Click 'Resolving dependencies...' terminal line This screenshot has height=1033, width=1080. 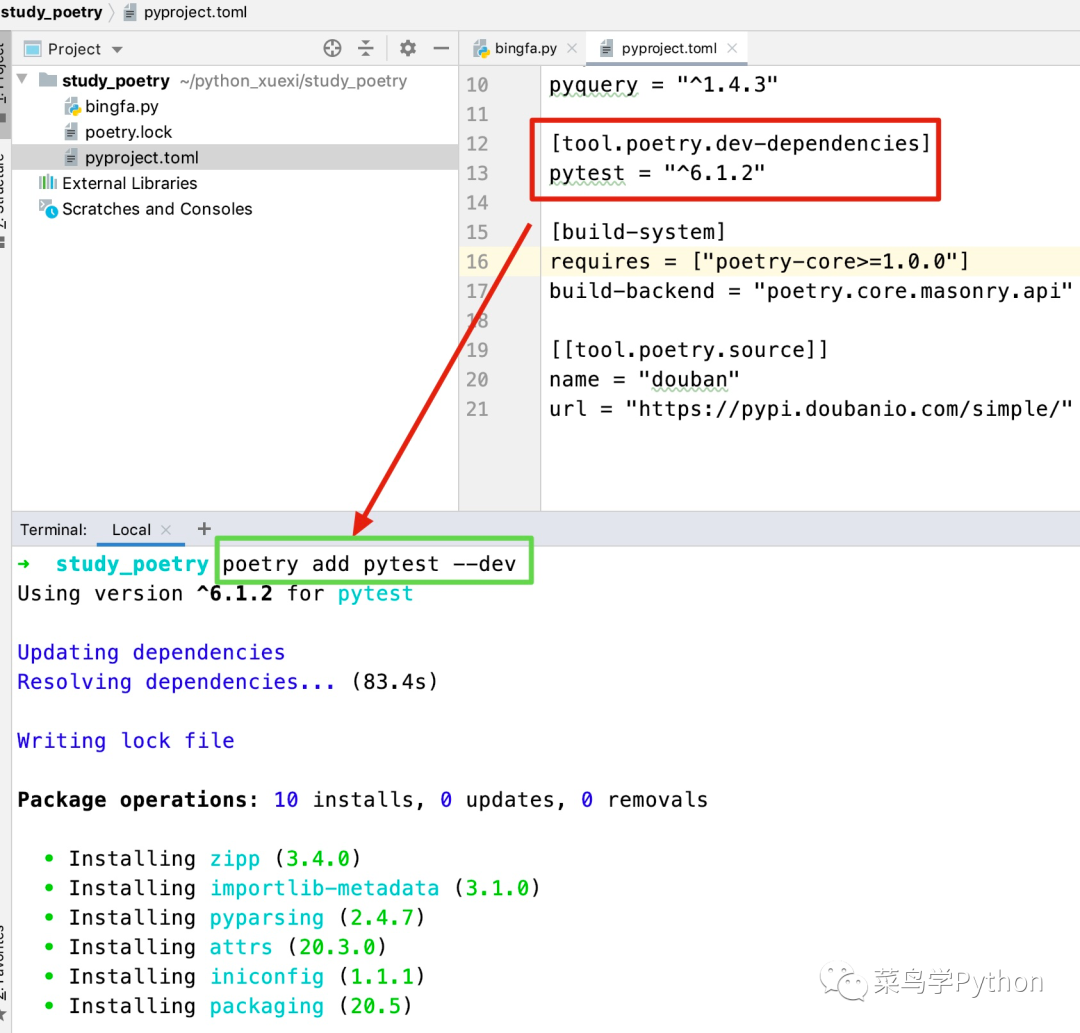[227, 682]
